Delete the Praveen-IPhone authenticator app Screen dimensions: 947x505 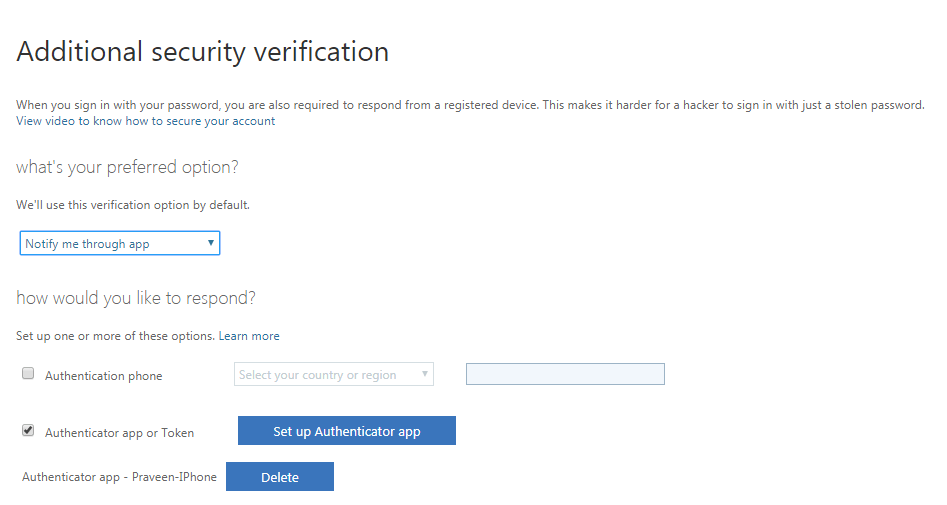pyautogui.click(x=280, y=477)
